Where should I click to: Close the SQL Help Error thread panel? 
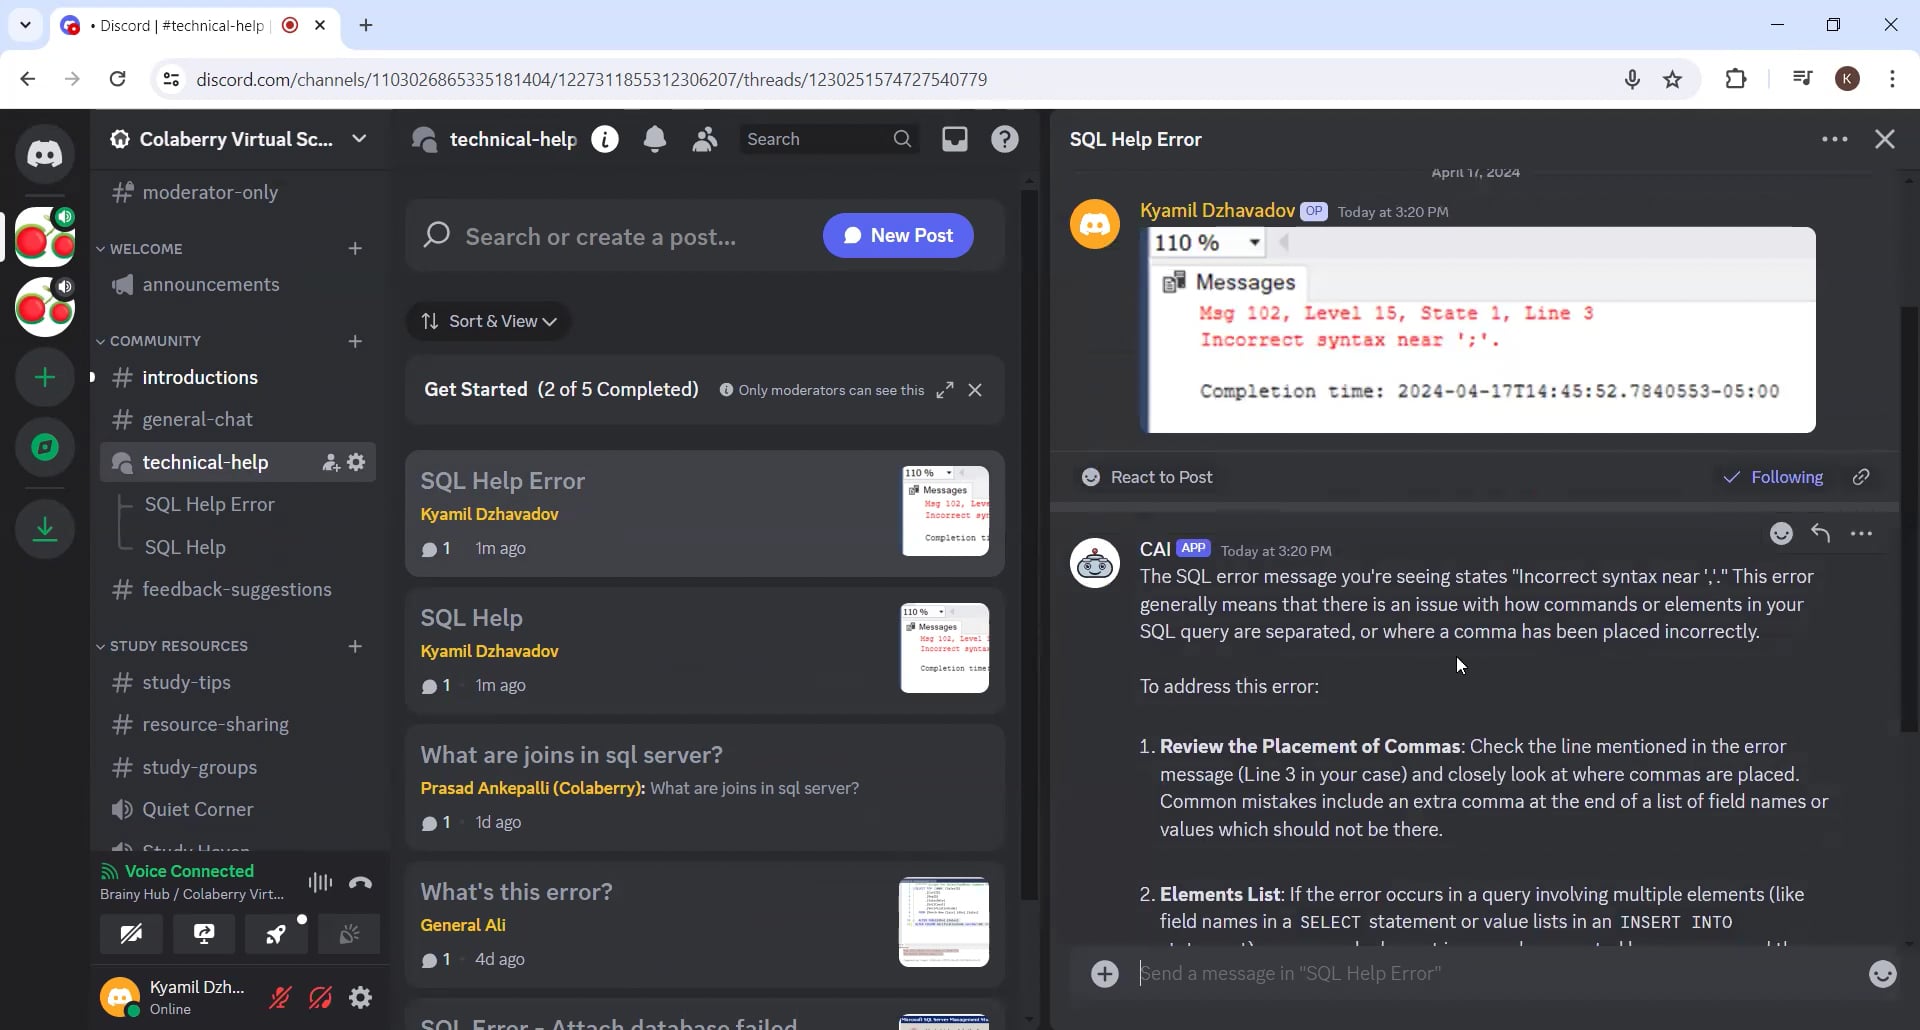coord(1885,139)
